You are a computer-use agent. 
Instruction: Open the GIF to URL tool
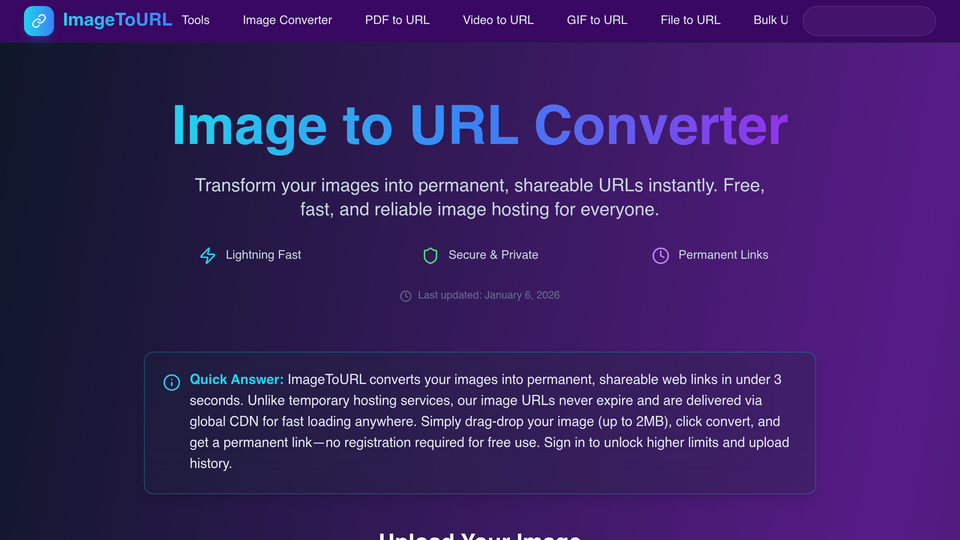[x=597, y=20]
